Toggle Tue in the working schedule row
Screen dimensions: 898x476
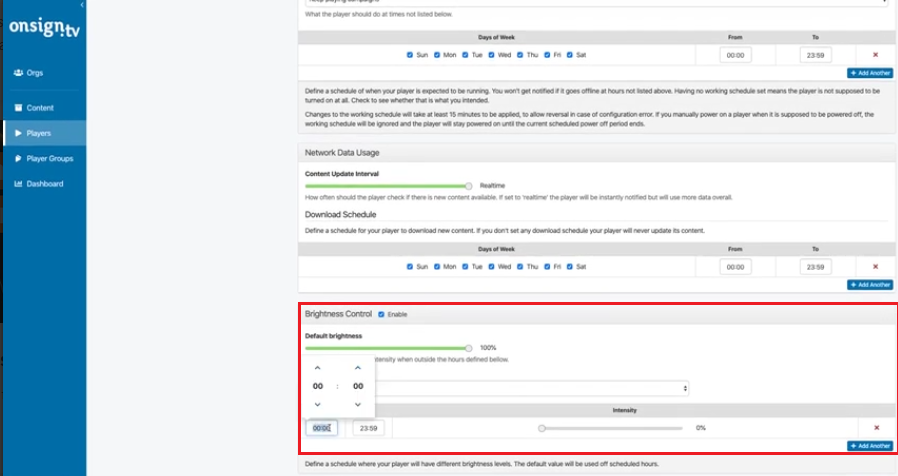[465, 55]
